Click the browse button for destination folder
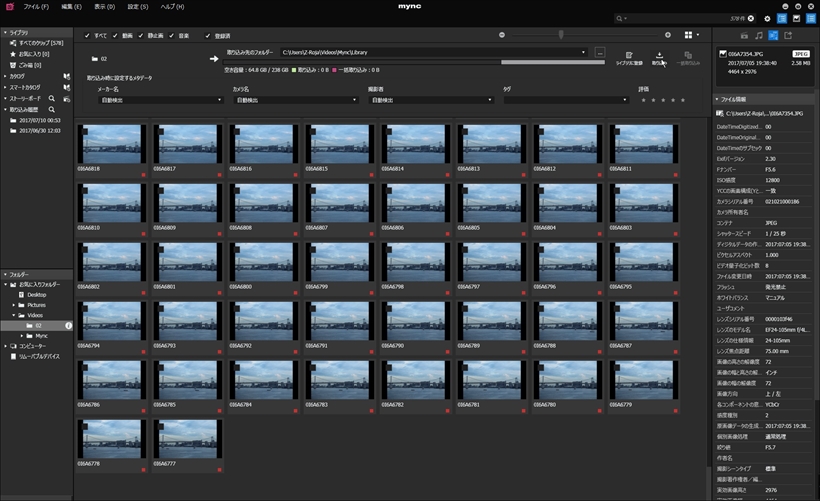Screen dimensions: 820x501 600,52
